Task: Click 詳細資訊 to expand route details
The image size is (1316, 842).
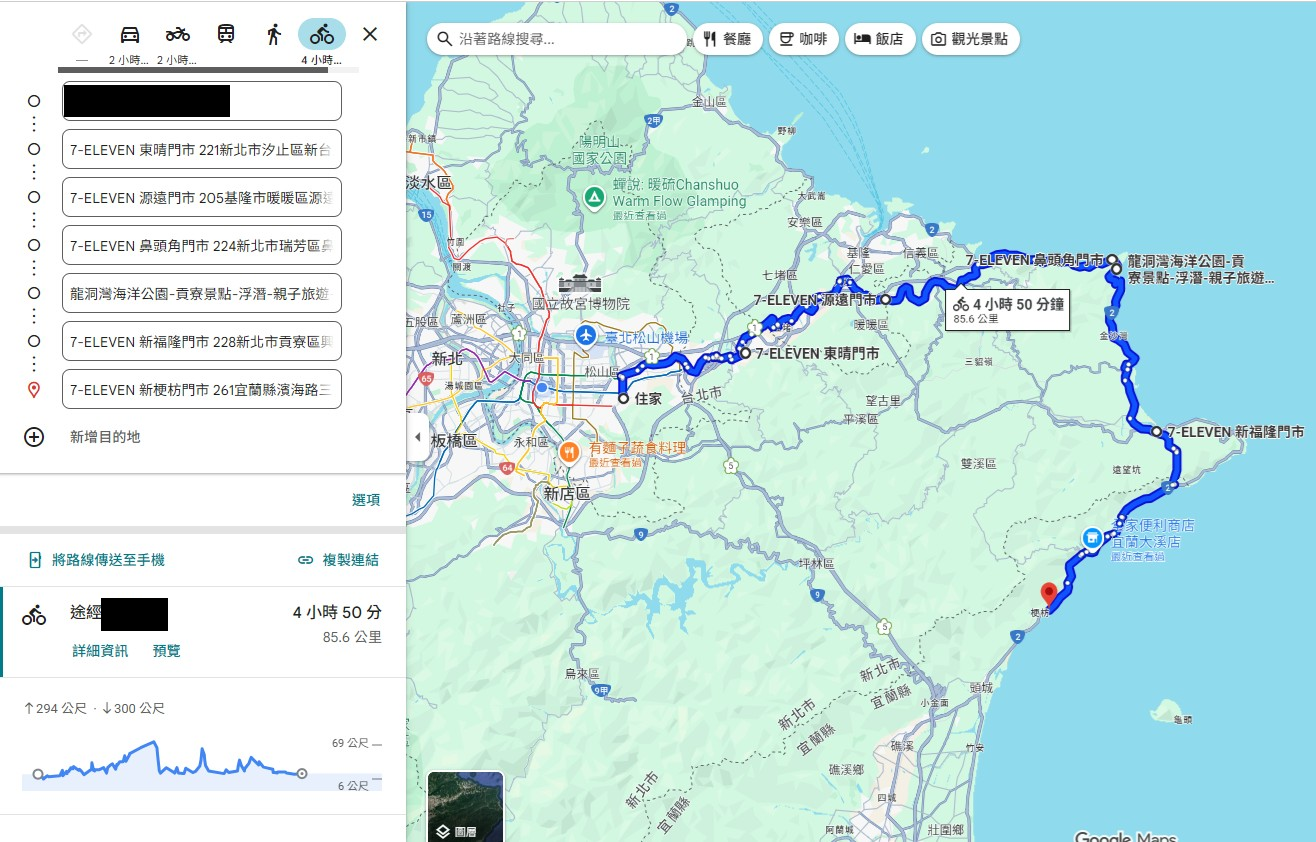Action: [100, 651]
